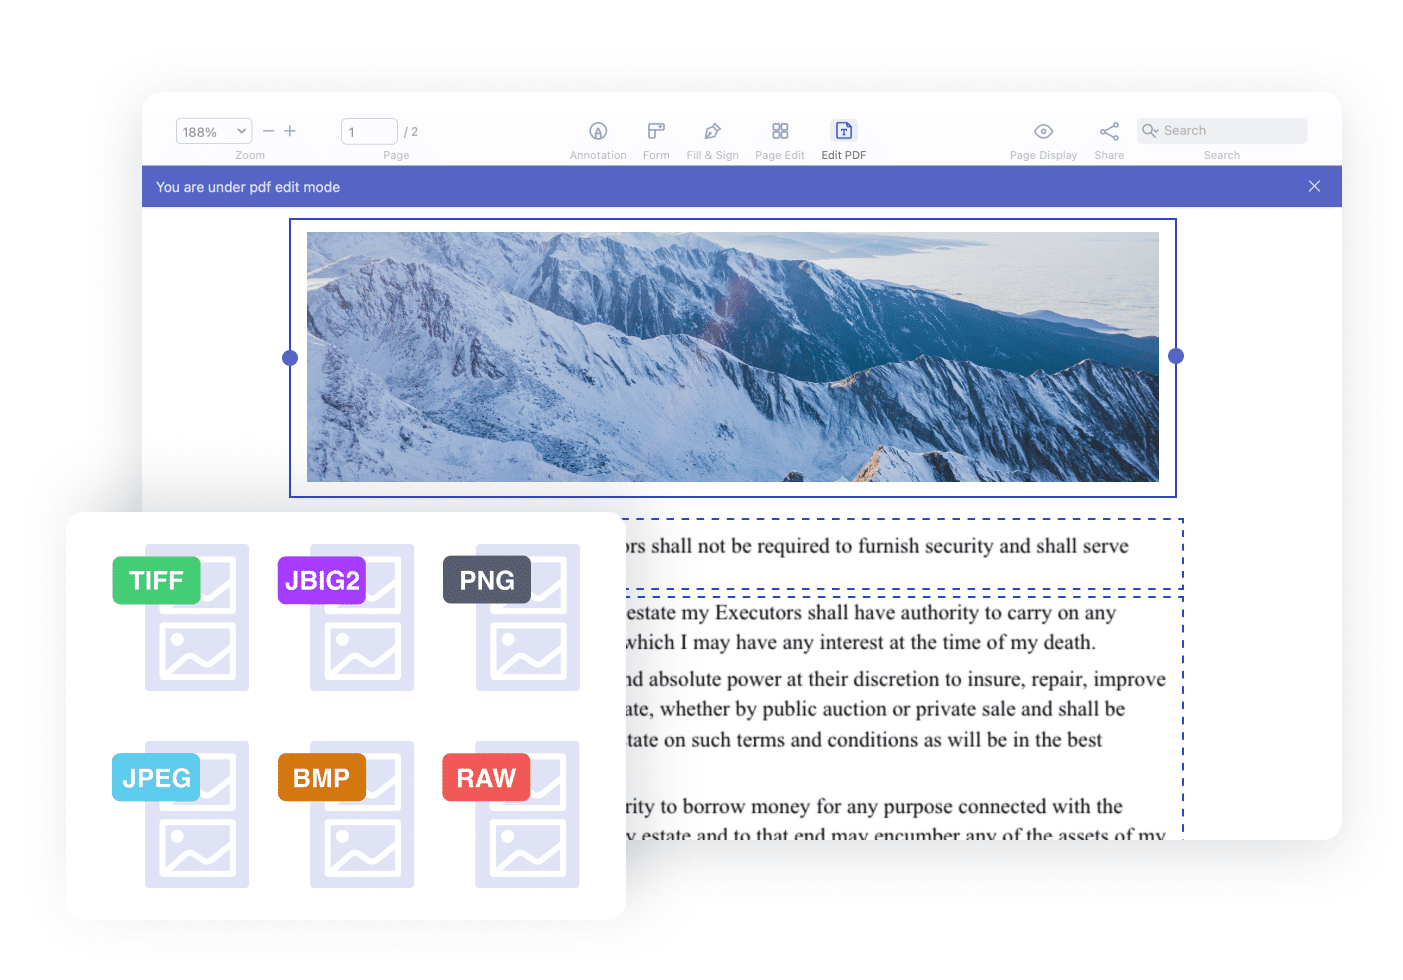1403x980 pixels.
Task: Zoom in with the plus button
Action: (290, 131)
